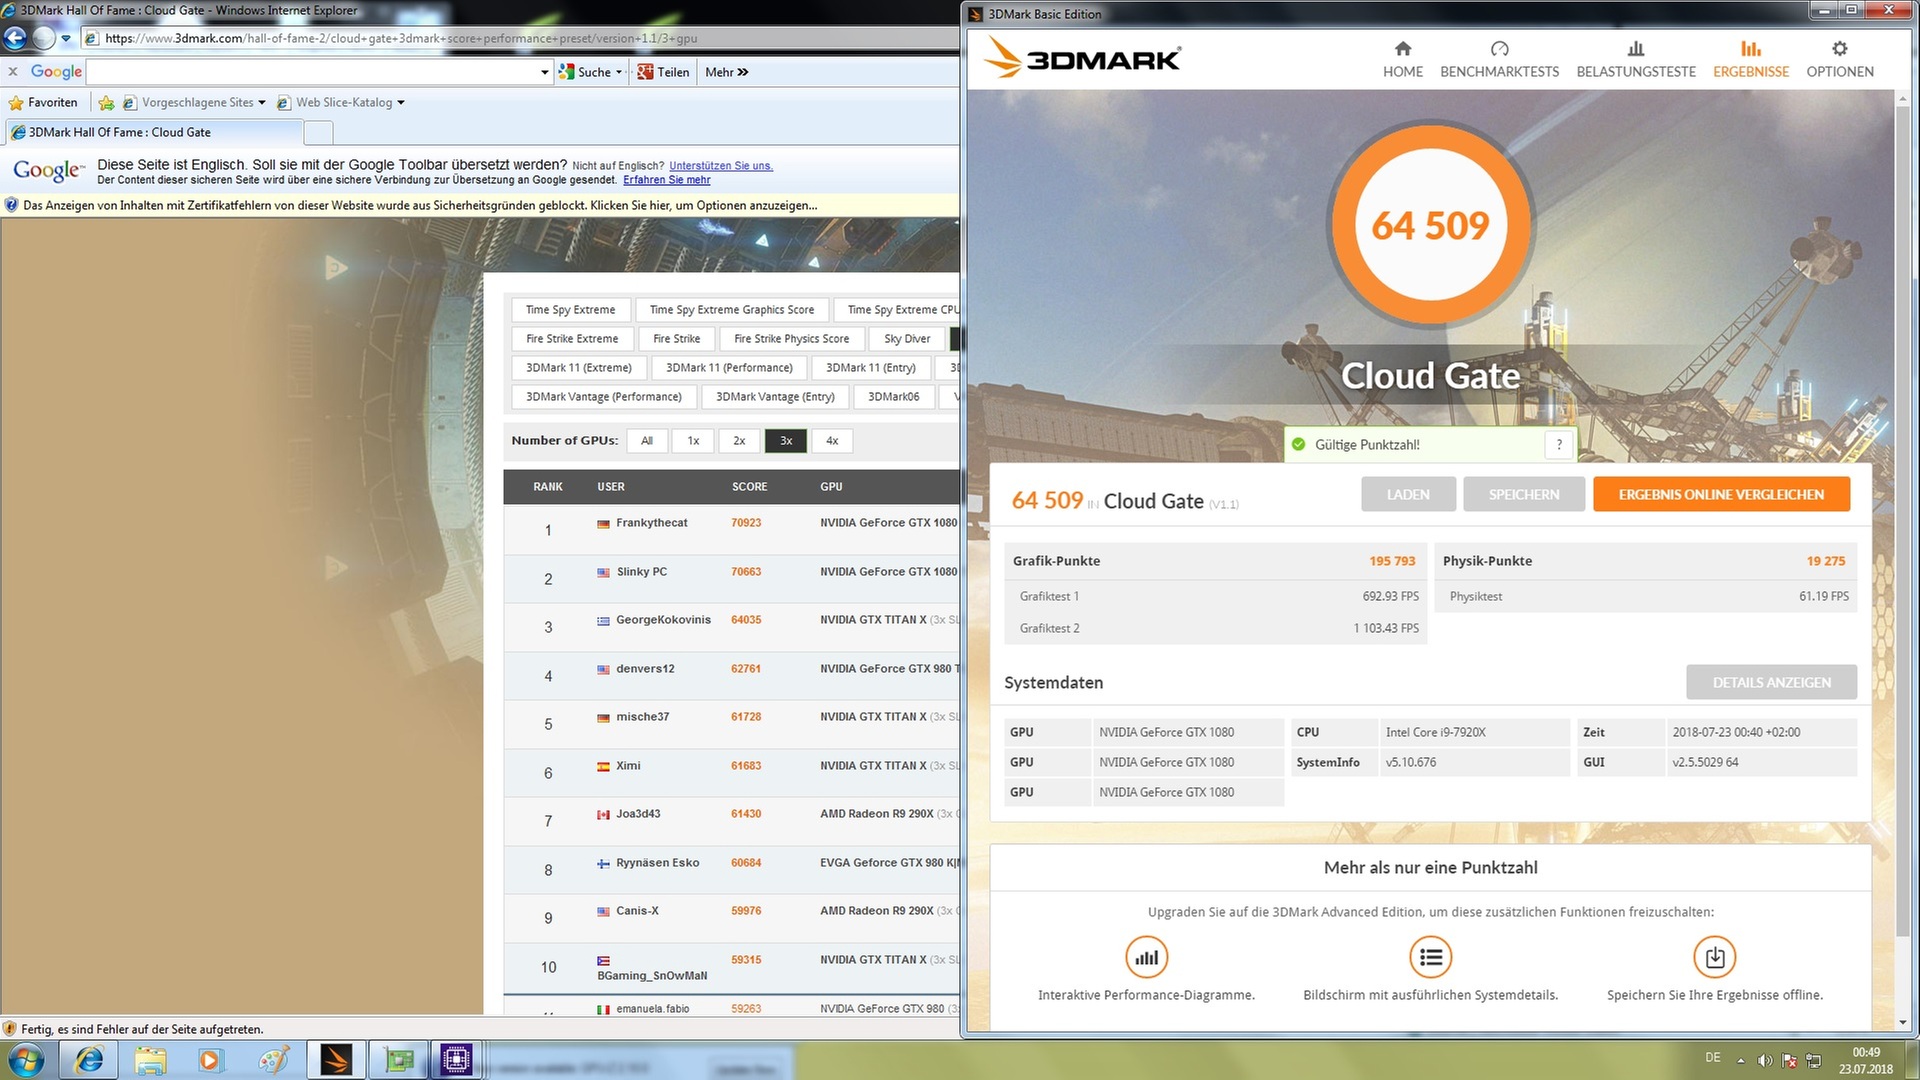Open OPTIONEN settings tab

coord(1840,59)
